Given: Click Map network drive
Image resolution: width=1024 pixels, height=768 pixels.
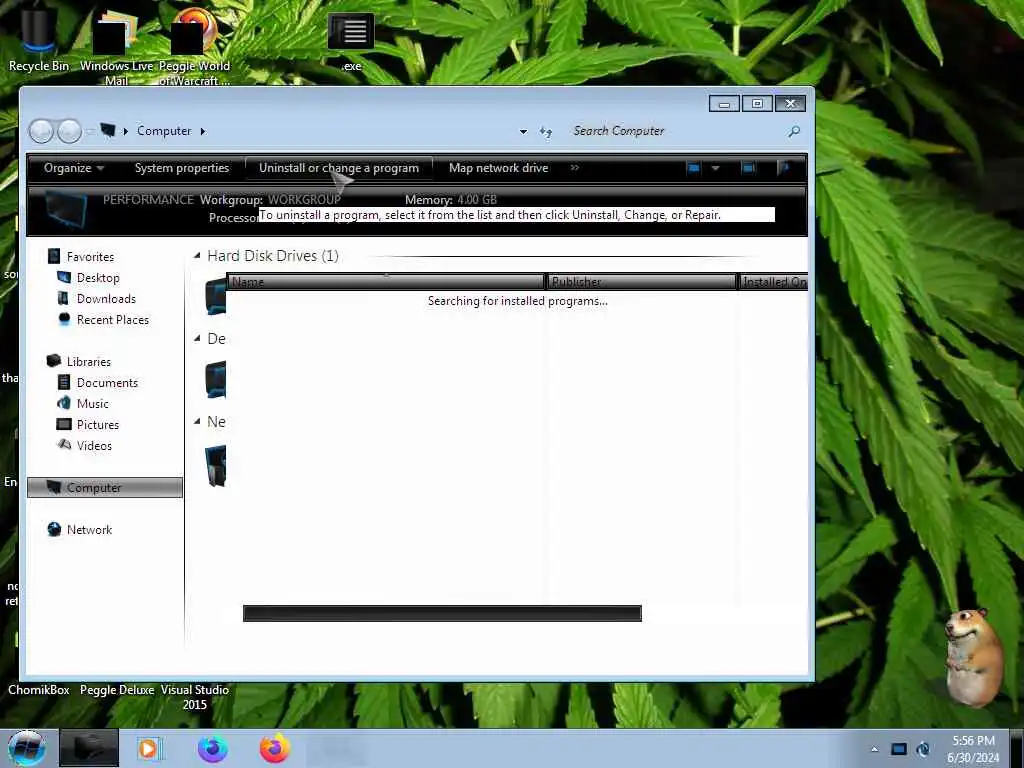Looking at the screenshot, I should 498,168.
